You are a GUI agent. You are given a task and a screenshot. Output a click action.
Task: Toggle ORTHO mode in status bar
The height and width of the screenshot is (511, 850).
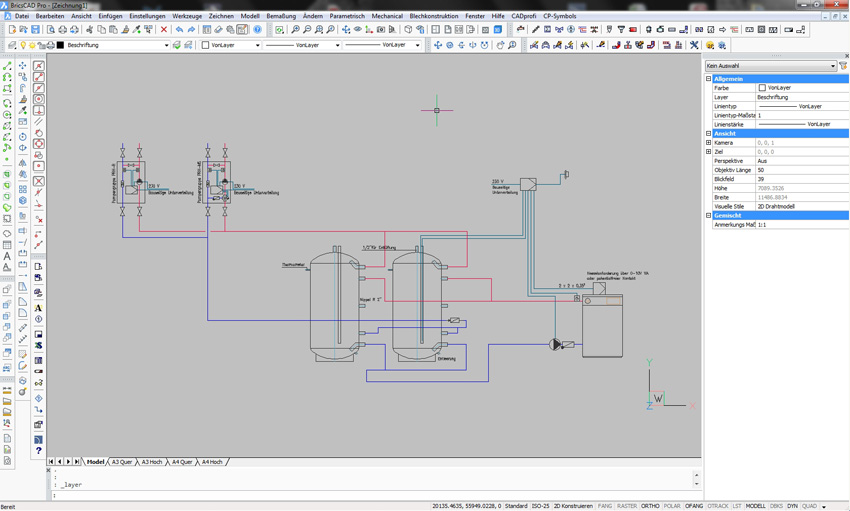[x=650, y=506]
